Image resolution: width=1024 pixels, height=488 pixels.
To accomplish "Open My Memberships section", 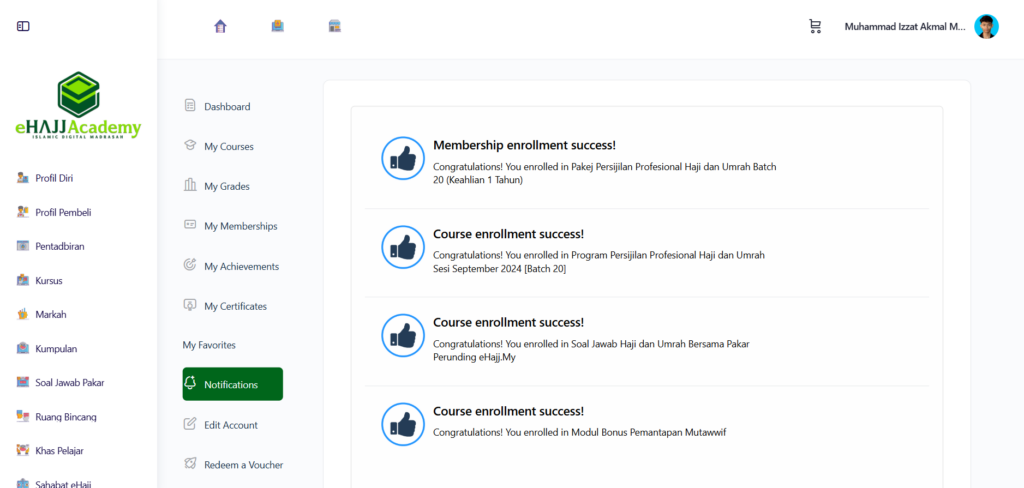I will [240, 226].
